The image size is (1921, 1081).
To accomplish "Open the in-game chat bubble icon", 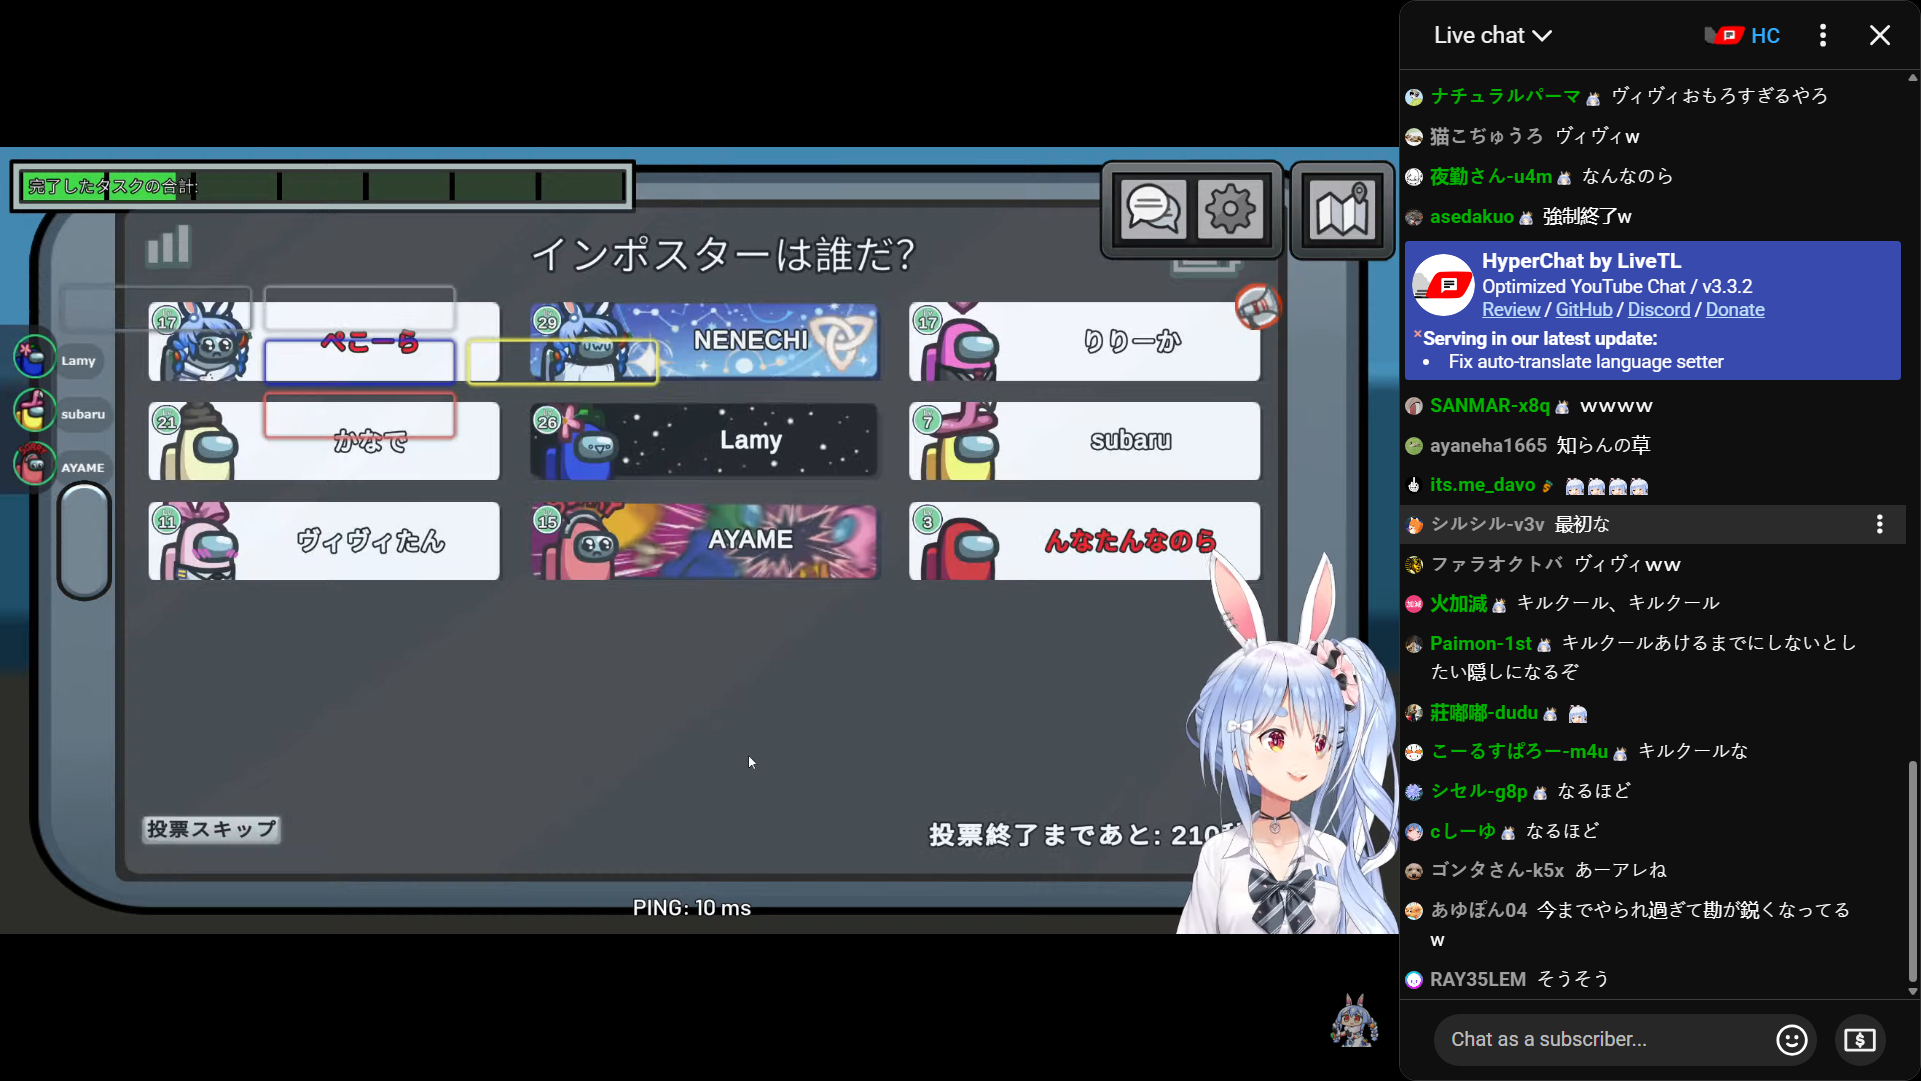I will tap(1153, 210).
